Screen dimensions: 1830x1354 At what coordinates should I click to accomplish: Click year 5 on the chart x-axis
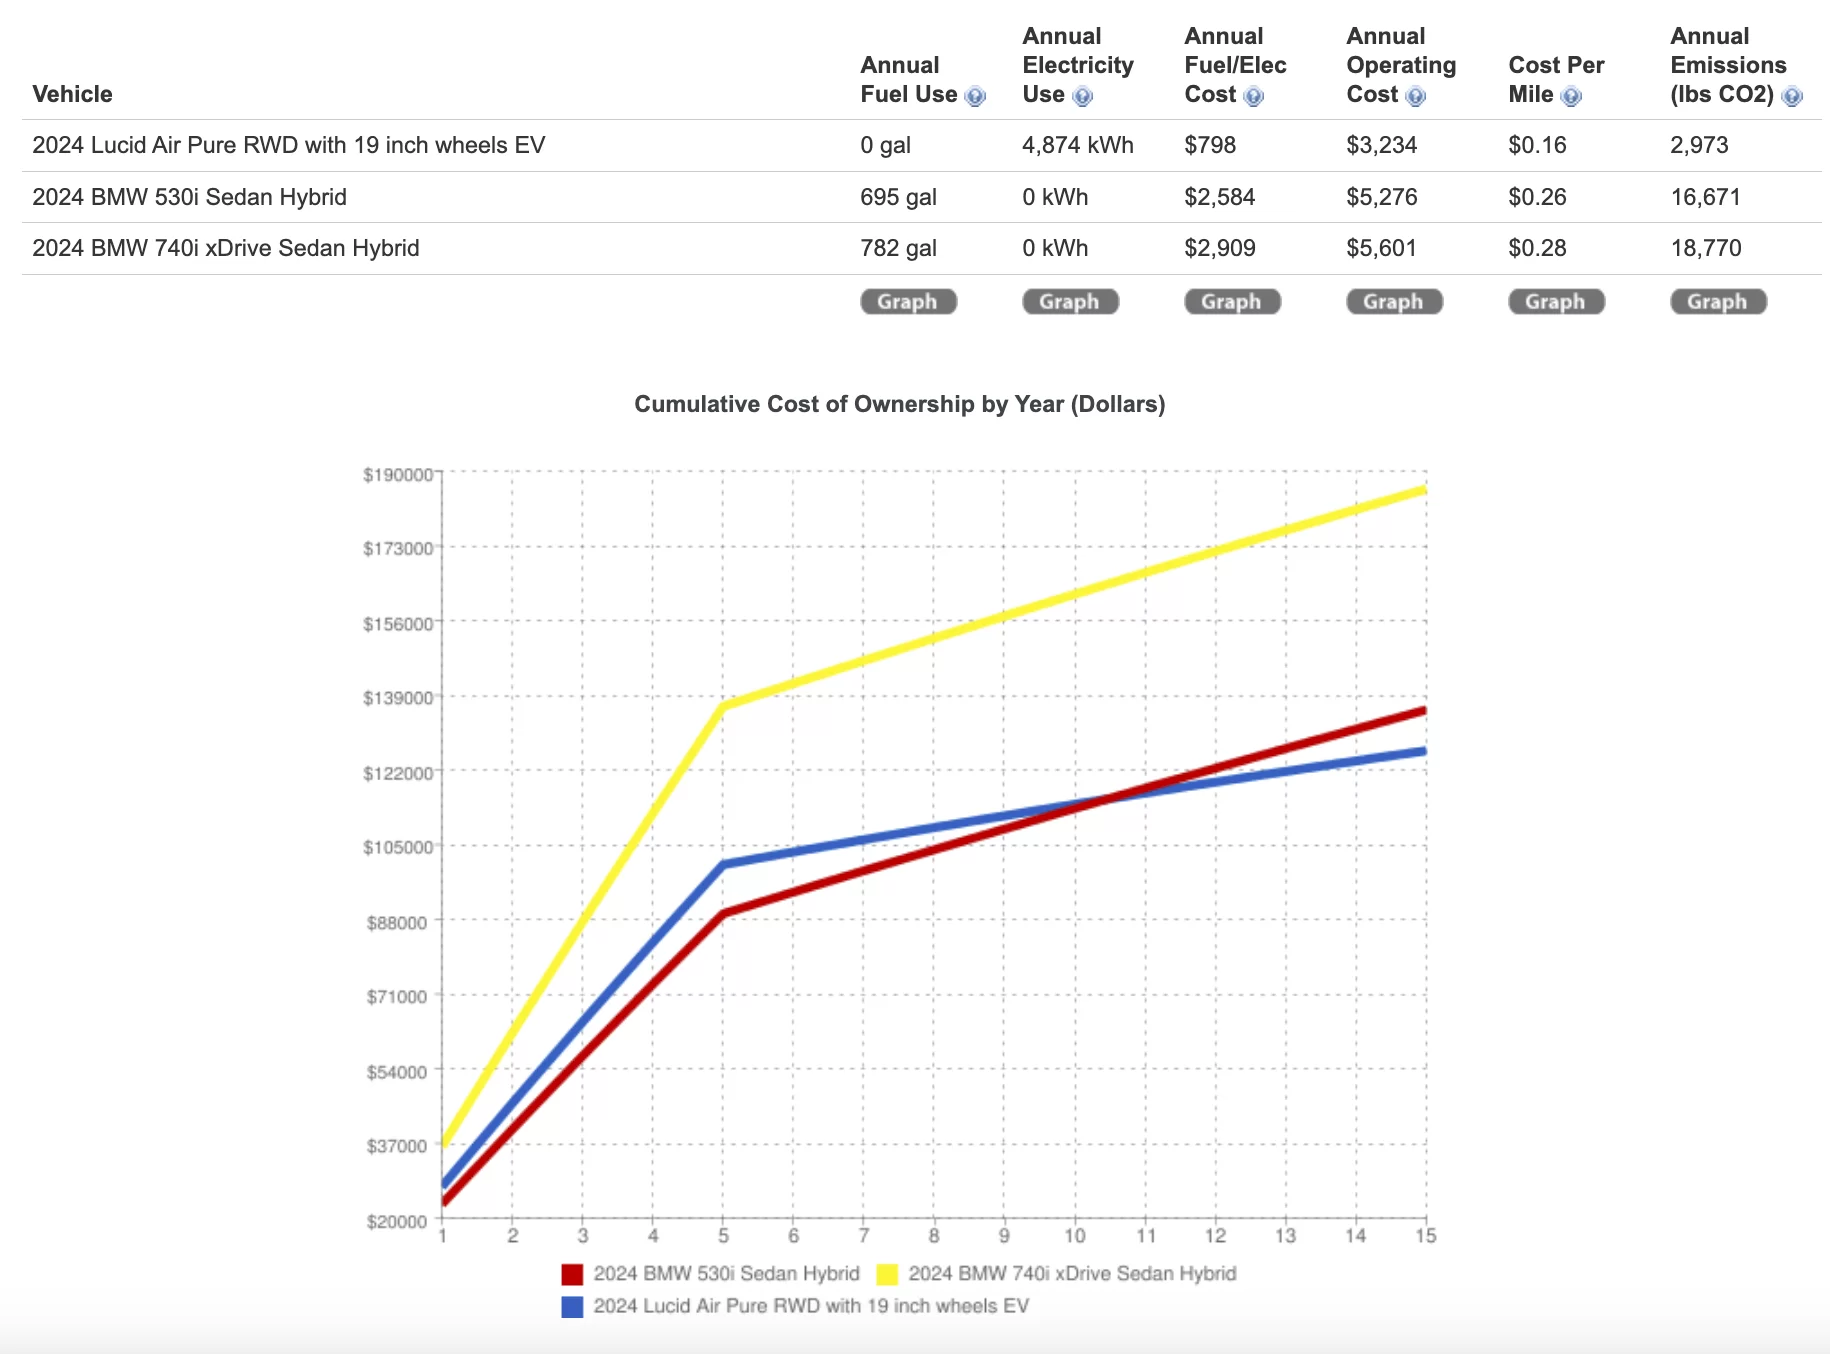[723, 1236]
